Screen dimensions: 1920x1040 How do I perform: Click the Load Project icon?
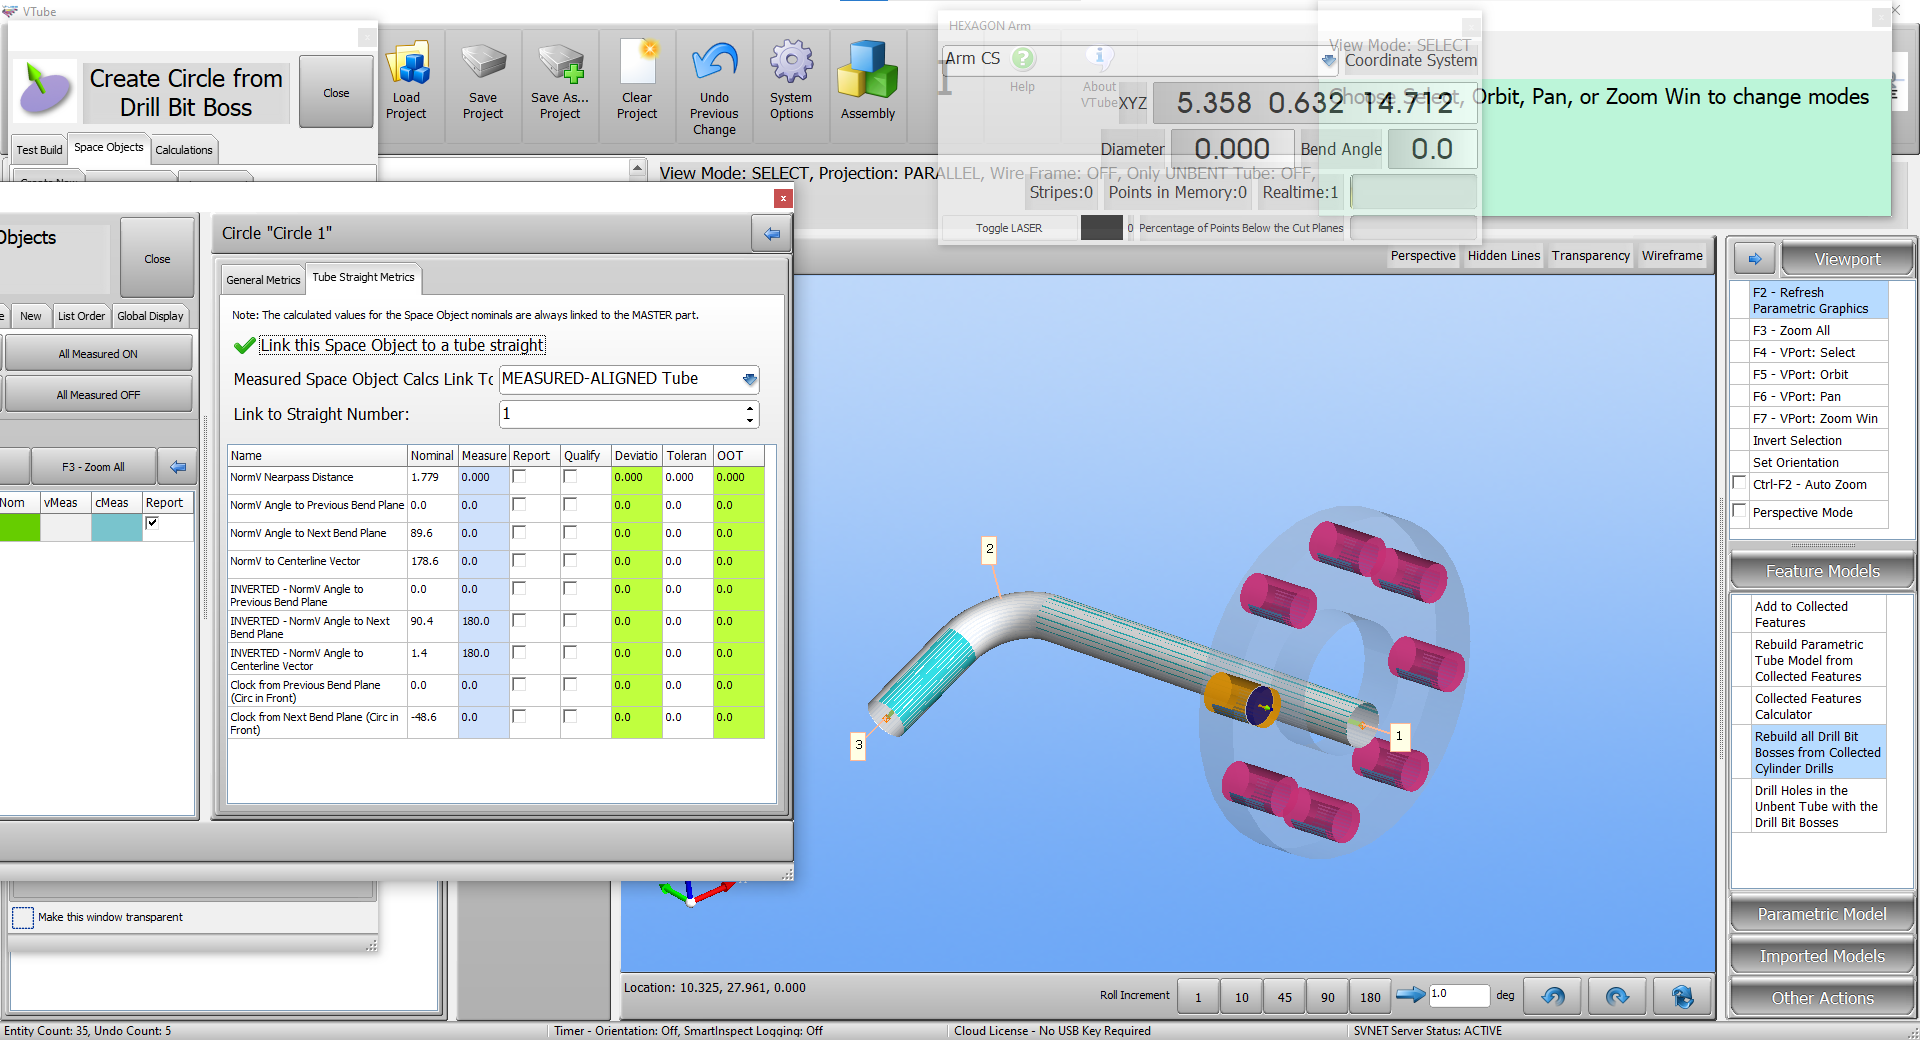point(407,63)
